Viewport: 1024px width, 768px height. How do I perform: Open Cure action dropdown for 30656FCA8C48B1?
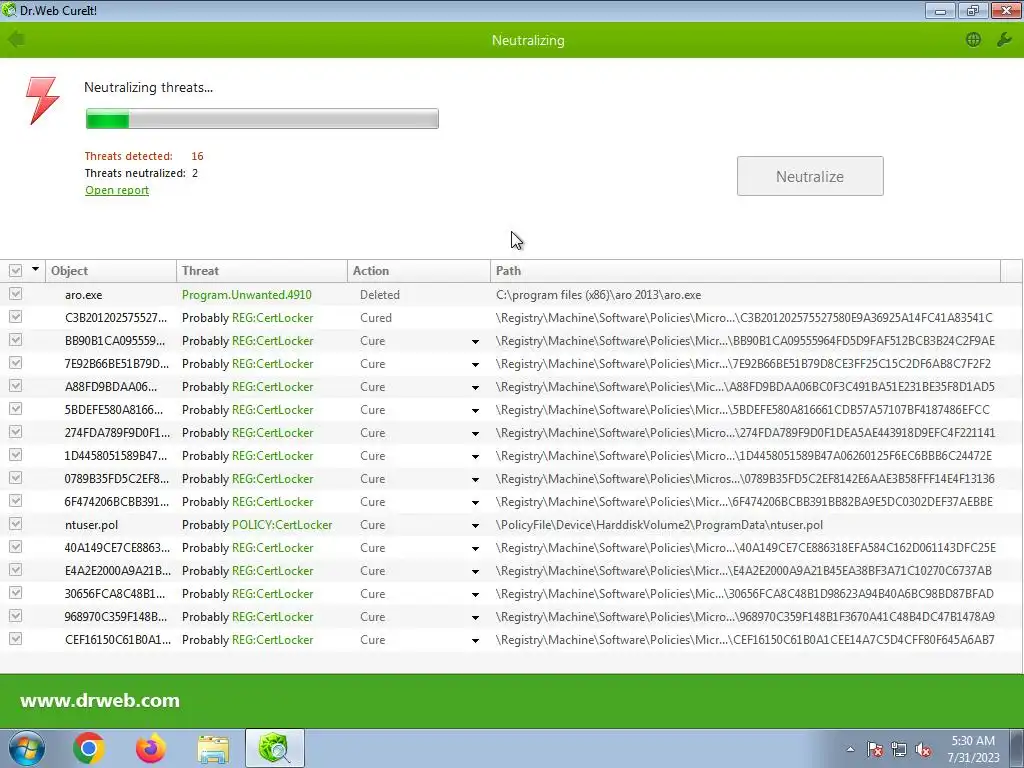(475, 595)
